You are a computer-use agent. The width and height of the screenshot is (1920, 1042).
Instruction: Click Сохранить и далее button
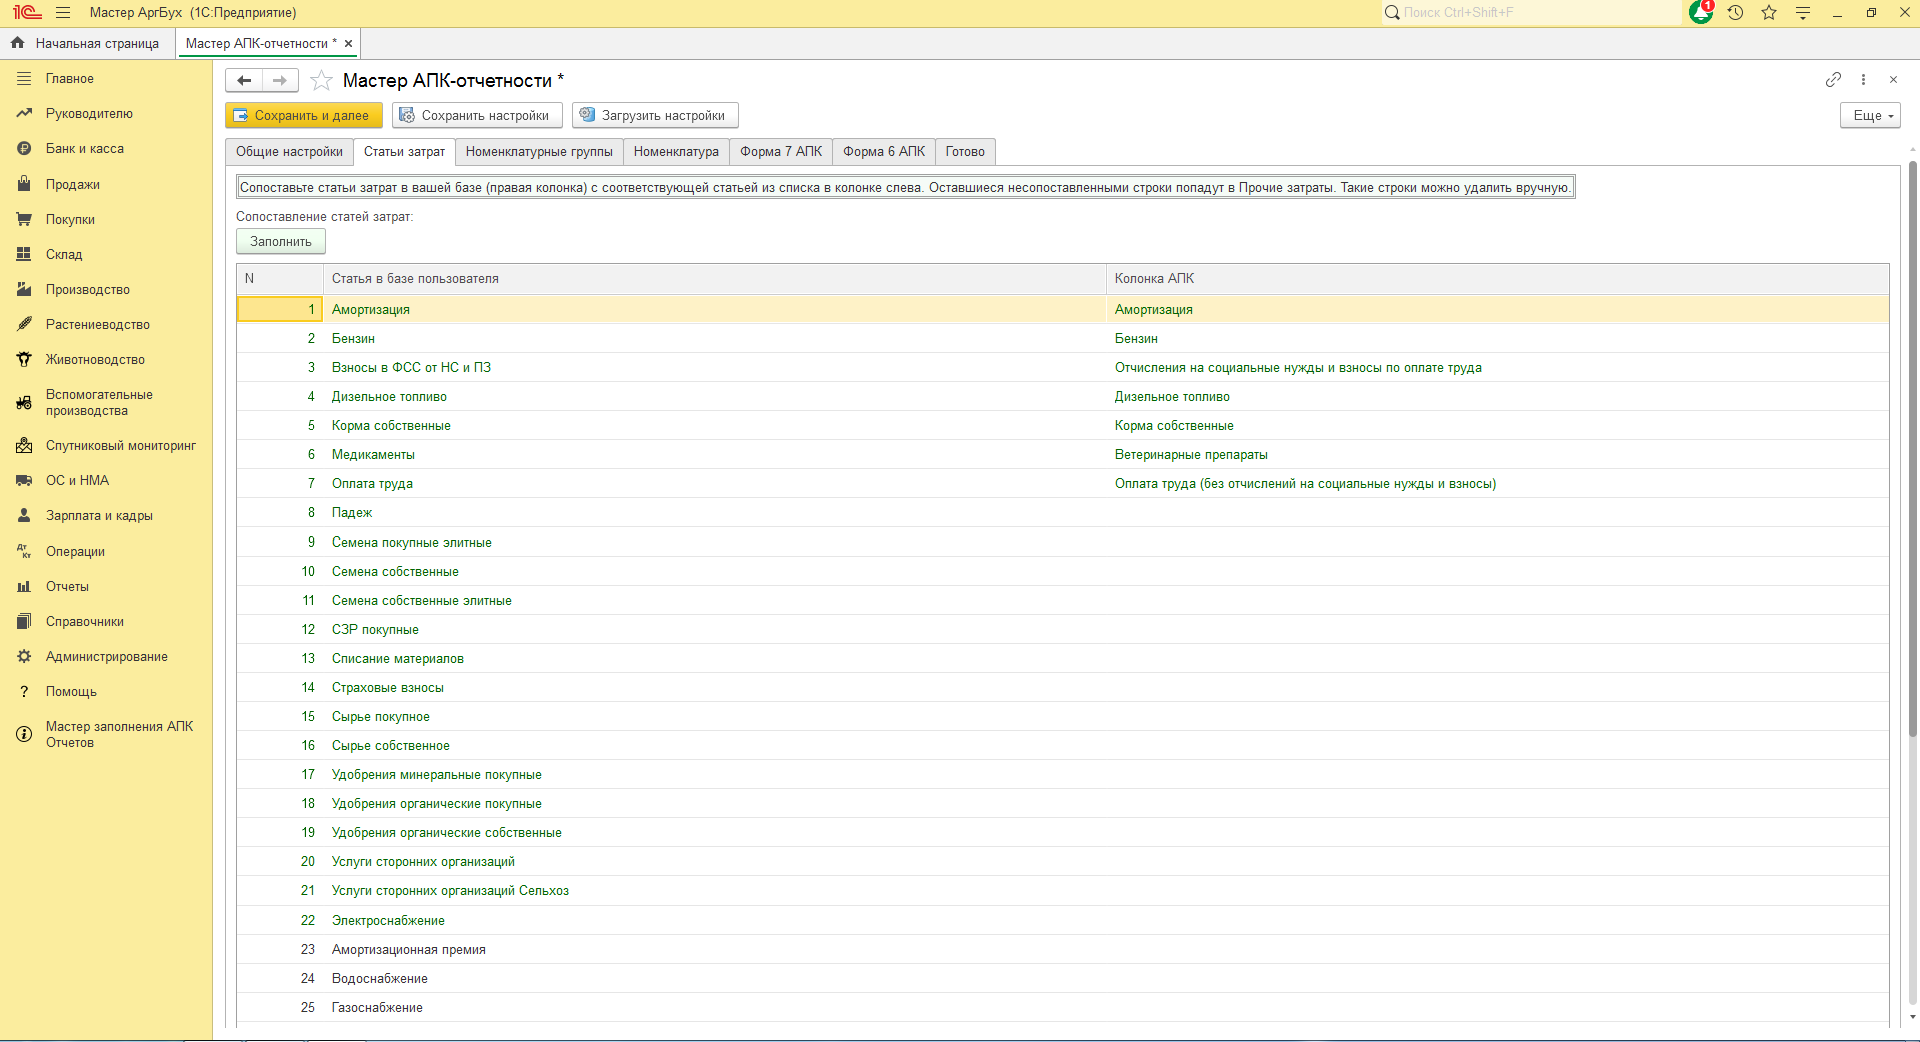point(303,115)
